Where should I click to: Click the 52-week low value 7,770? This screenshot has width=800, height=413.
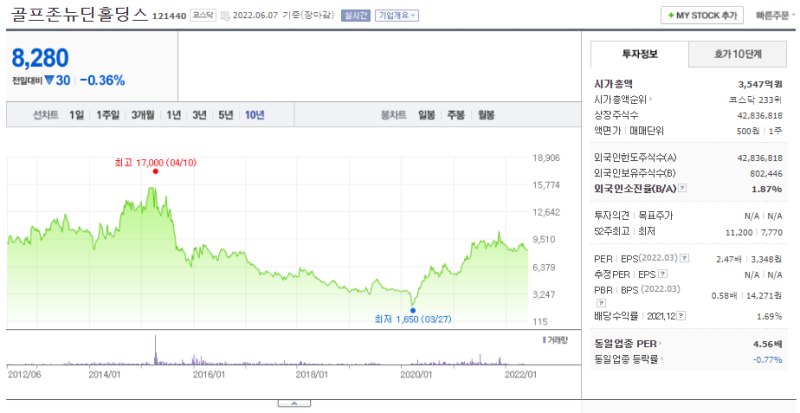pos(771,232)
